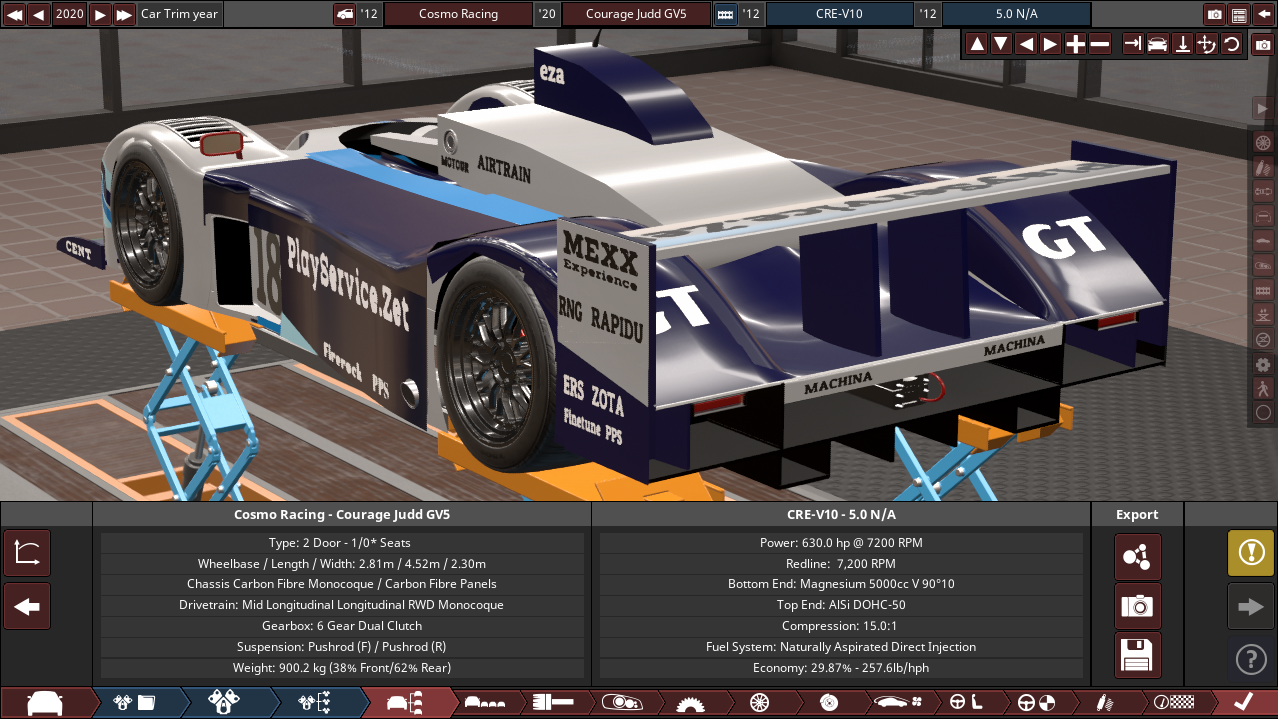Open the car trim selection tab

coord(404,703)
